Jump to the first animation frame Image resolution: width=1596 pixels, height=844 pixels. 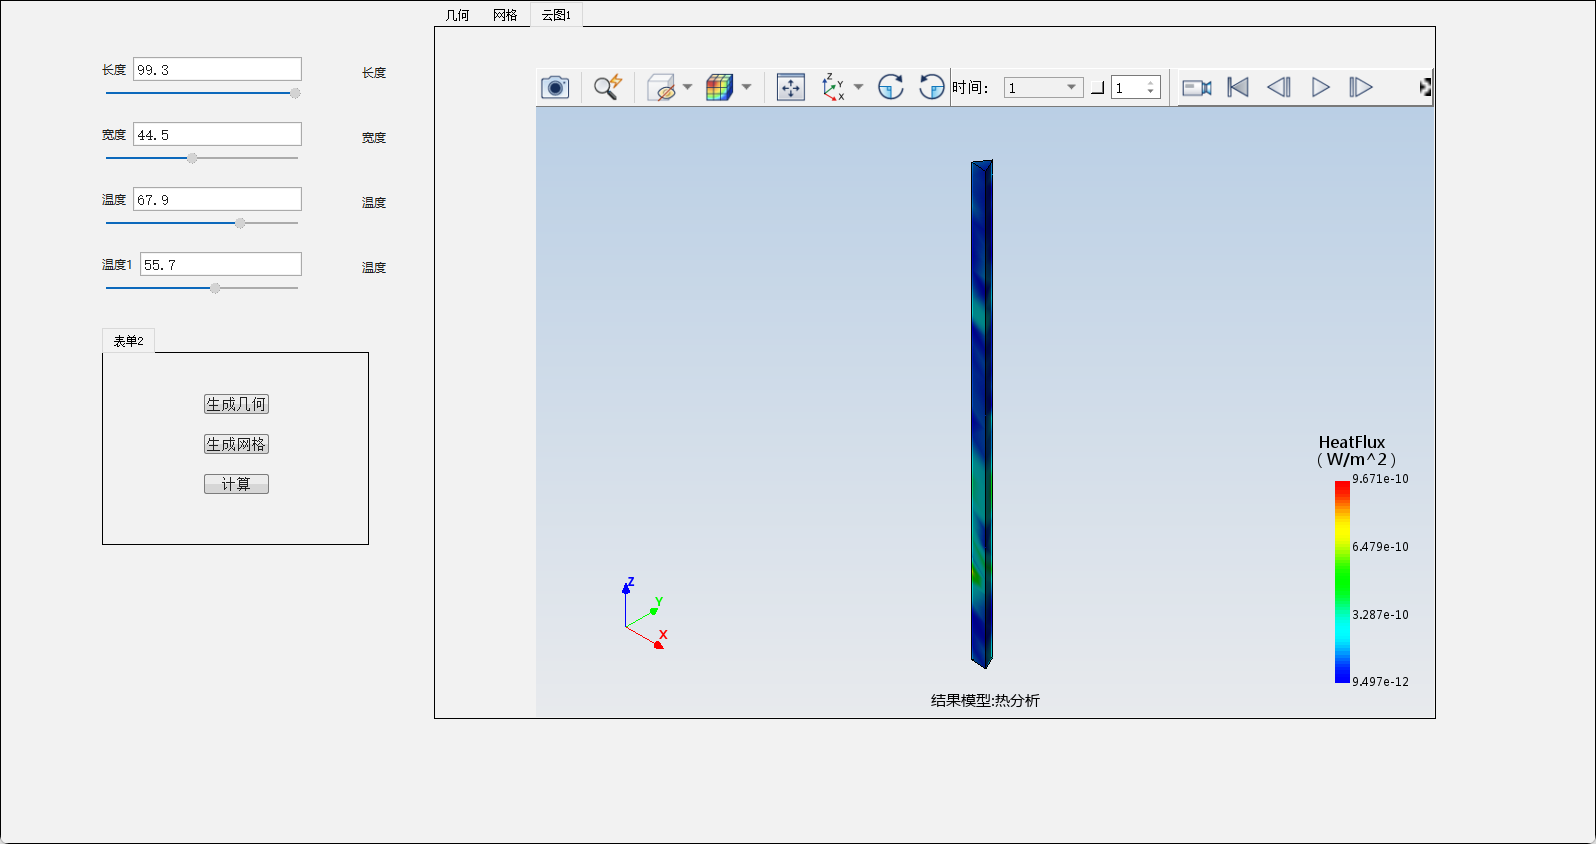tap(1238, 87)
